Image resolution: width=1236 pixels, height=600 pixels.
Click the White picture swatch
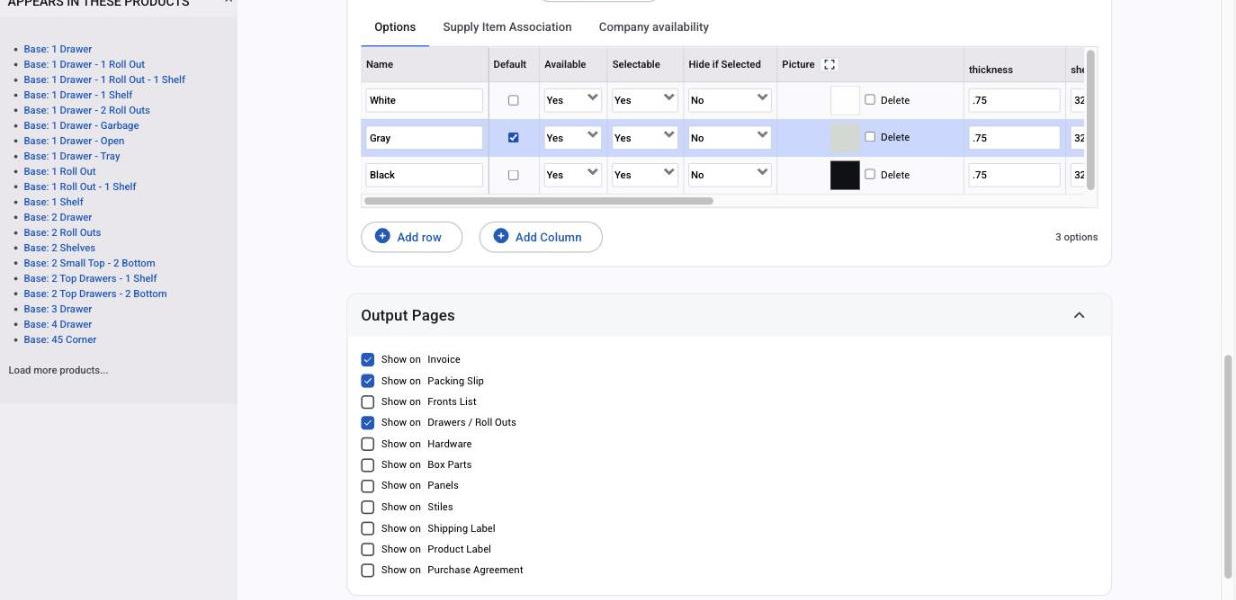pos(845,100)
